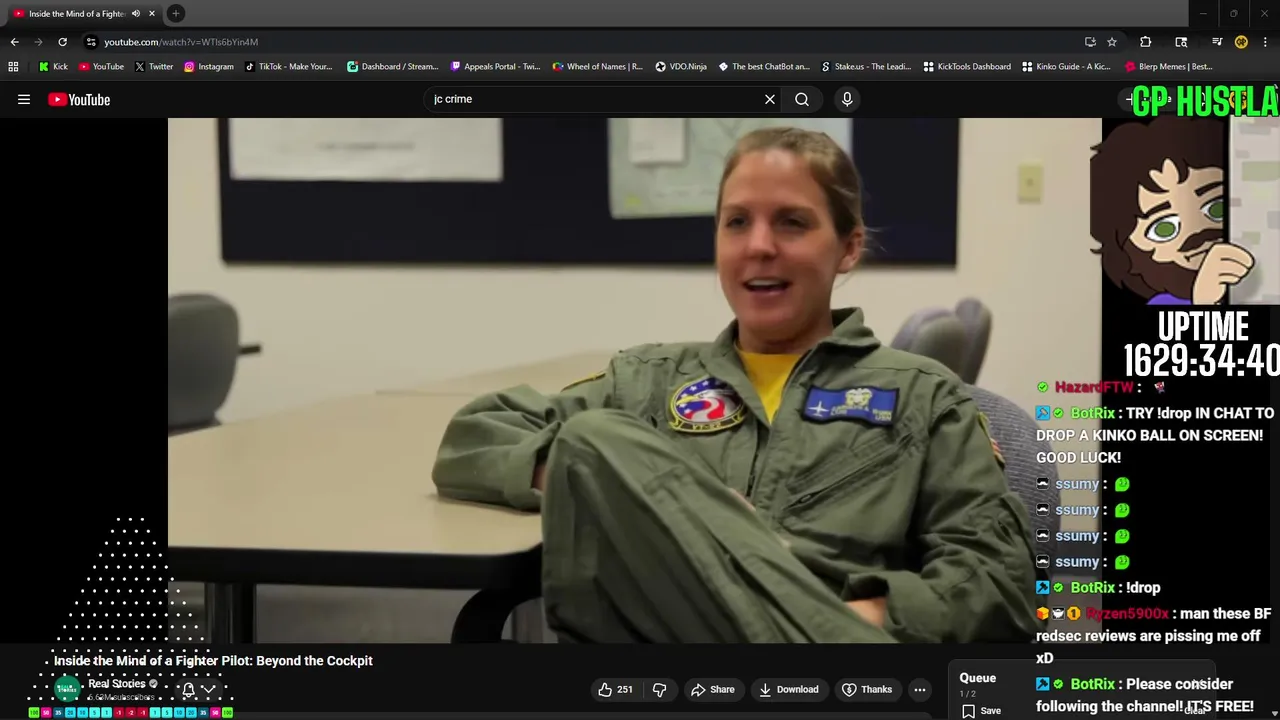Open Appeals Portal - Twi... bookmark

495,67
